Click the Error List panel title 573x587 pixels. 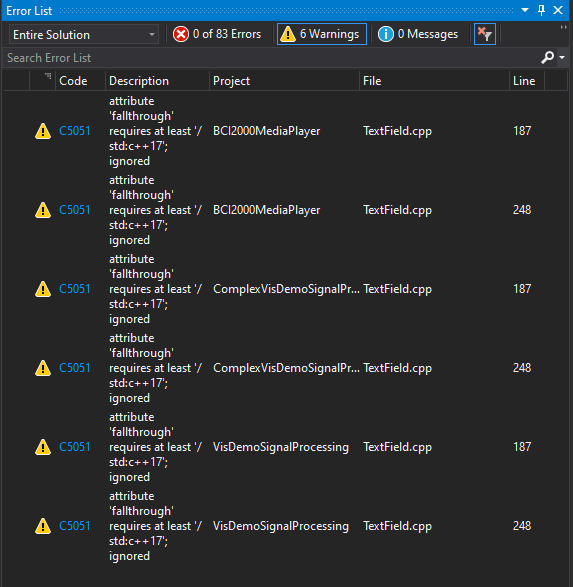coord(29,11)
